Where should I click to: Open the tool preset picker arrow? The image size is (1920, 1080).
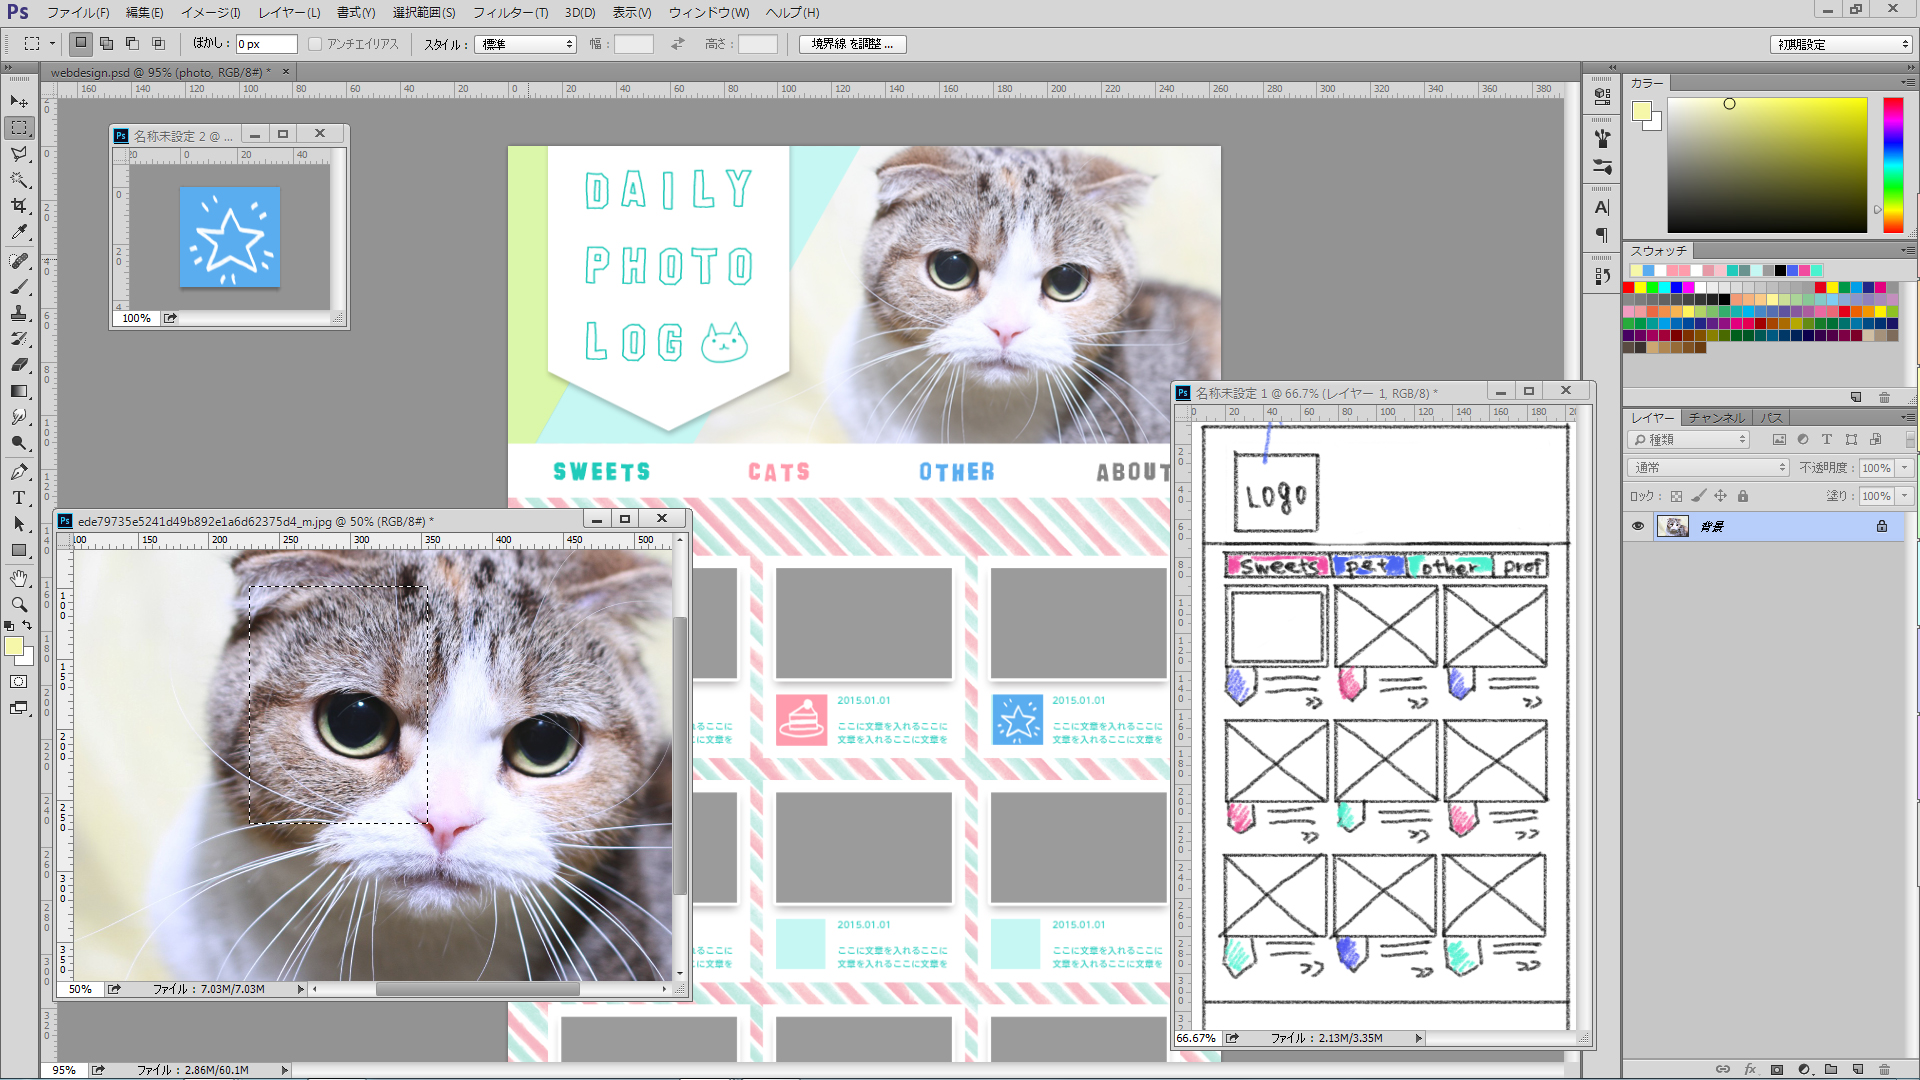pos(53,44)
